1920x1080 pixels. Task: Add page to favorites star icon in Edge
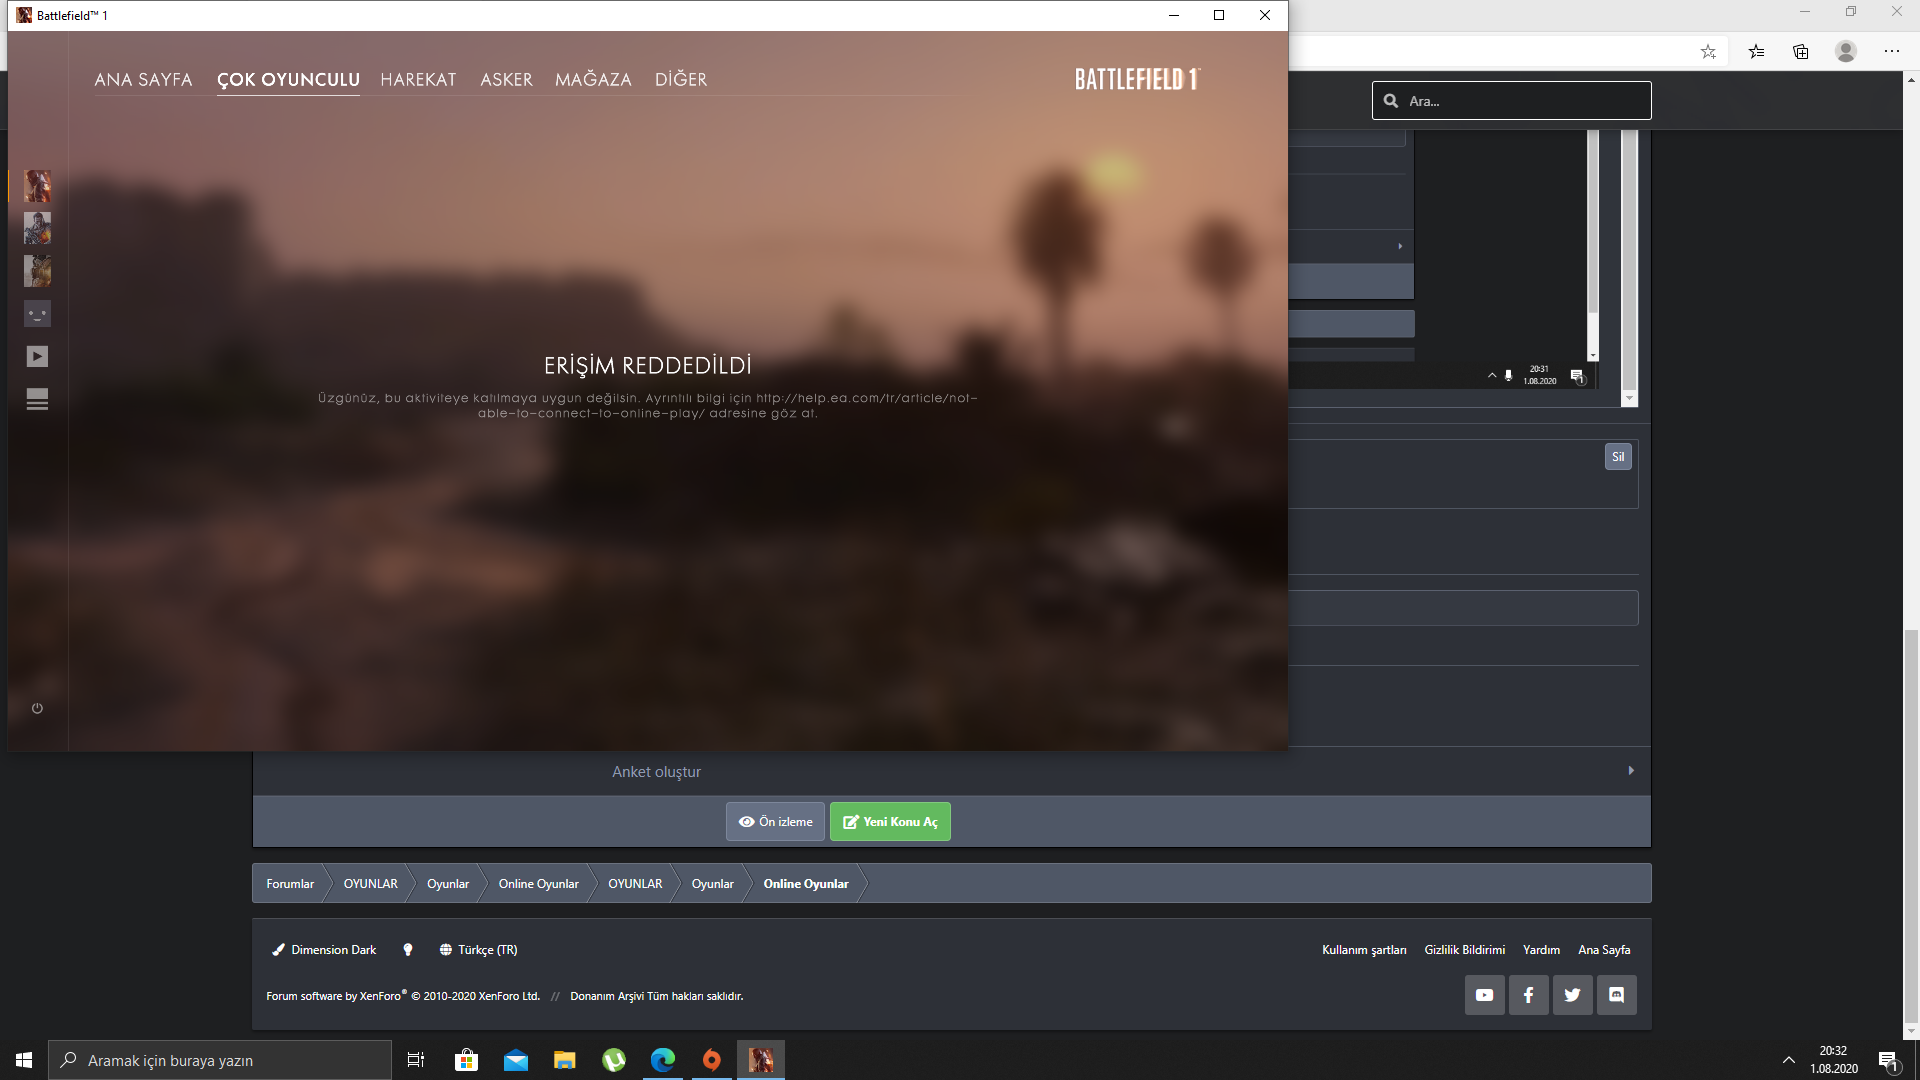coord(1708,52)
